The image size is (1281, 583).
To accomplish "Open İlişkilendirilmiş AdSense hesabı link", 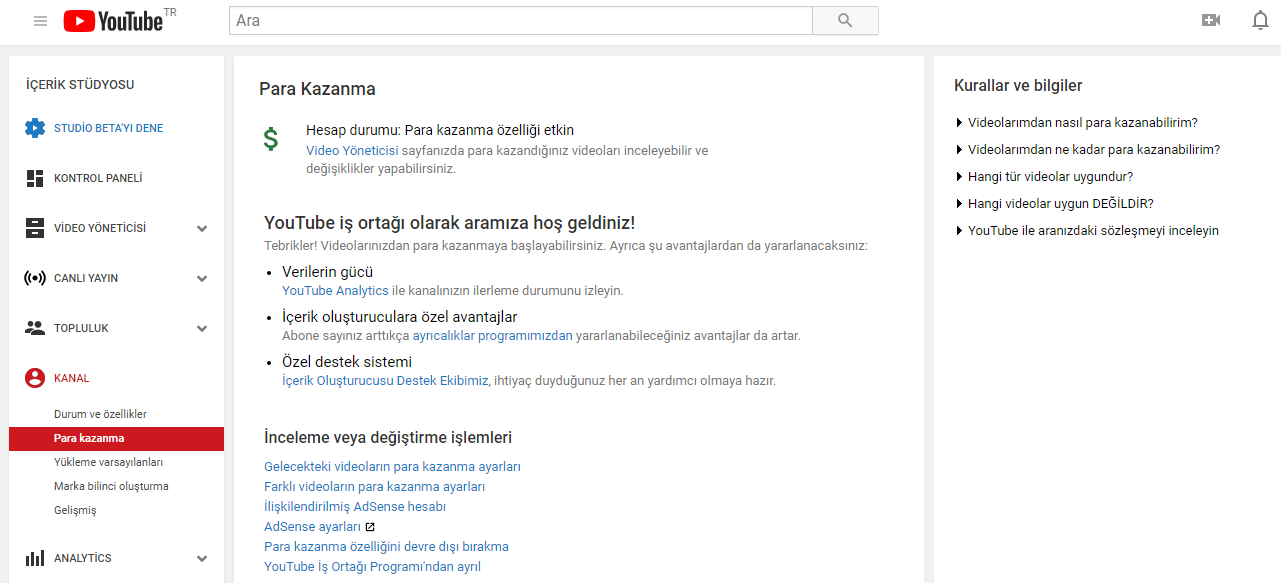I will point(355,507).
